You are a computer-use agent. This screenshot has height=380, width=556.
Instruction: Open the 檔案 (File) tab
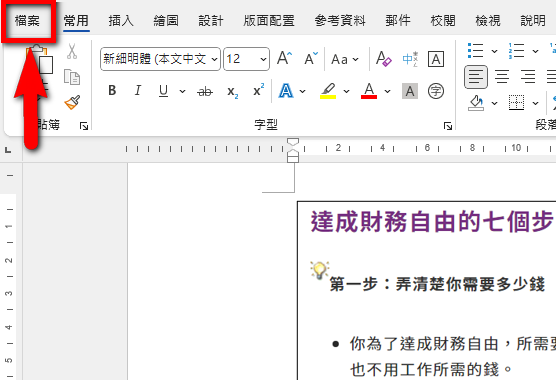pyautogui.click(x=27, y=21)
